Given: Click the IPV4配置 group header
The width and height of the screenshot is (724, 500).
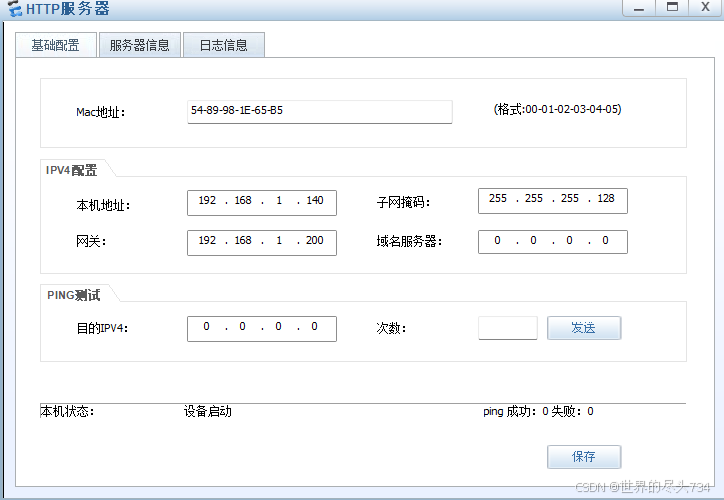Looking at the screenshot, I should coord(72,170).
